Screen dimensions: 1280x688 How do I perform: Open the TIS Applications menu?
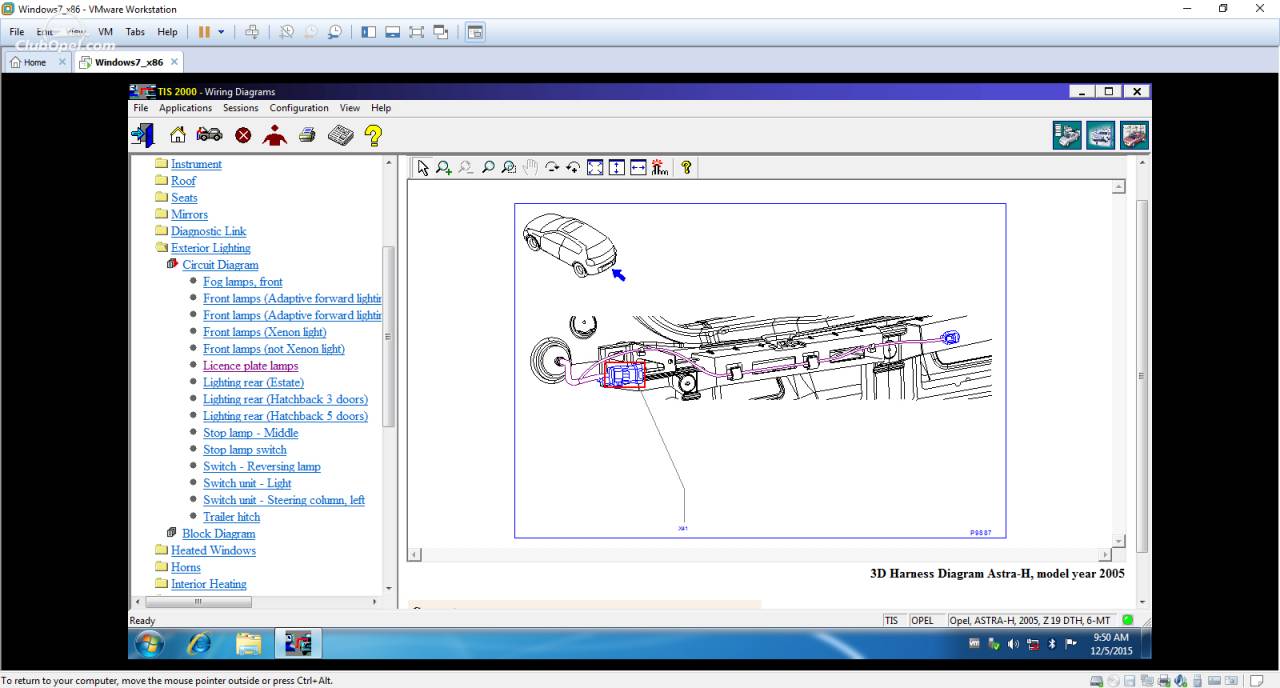(x=186, y=108)
